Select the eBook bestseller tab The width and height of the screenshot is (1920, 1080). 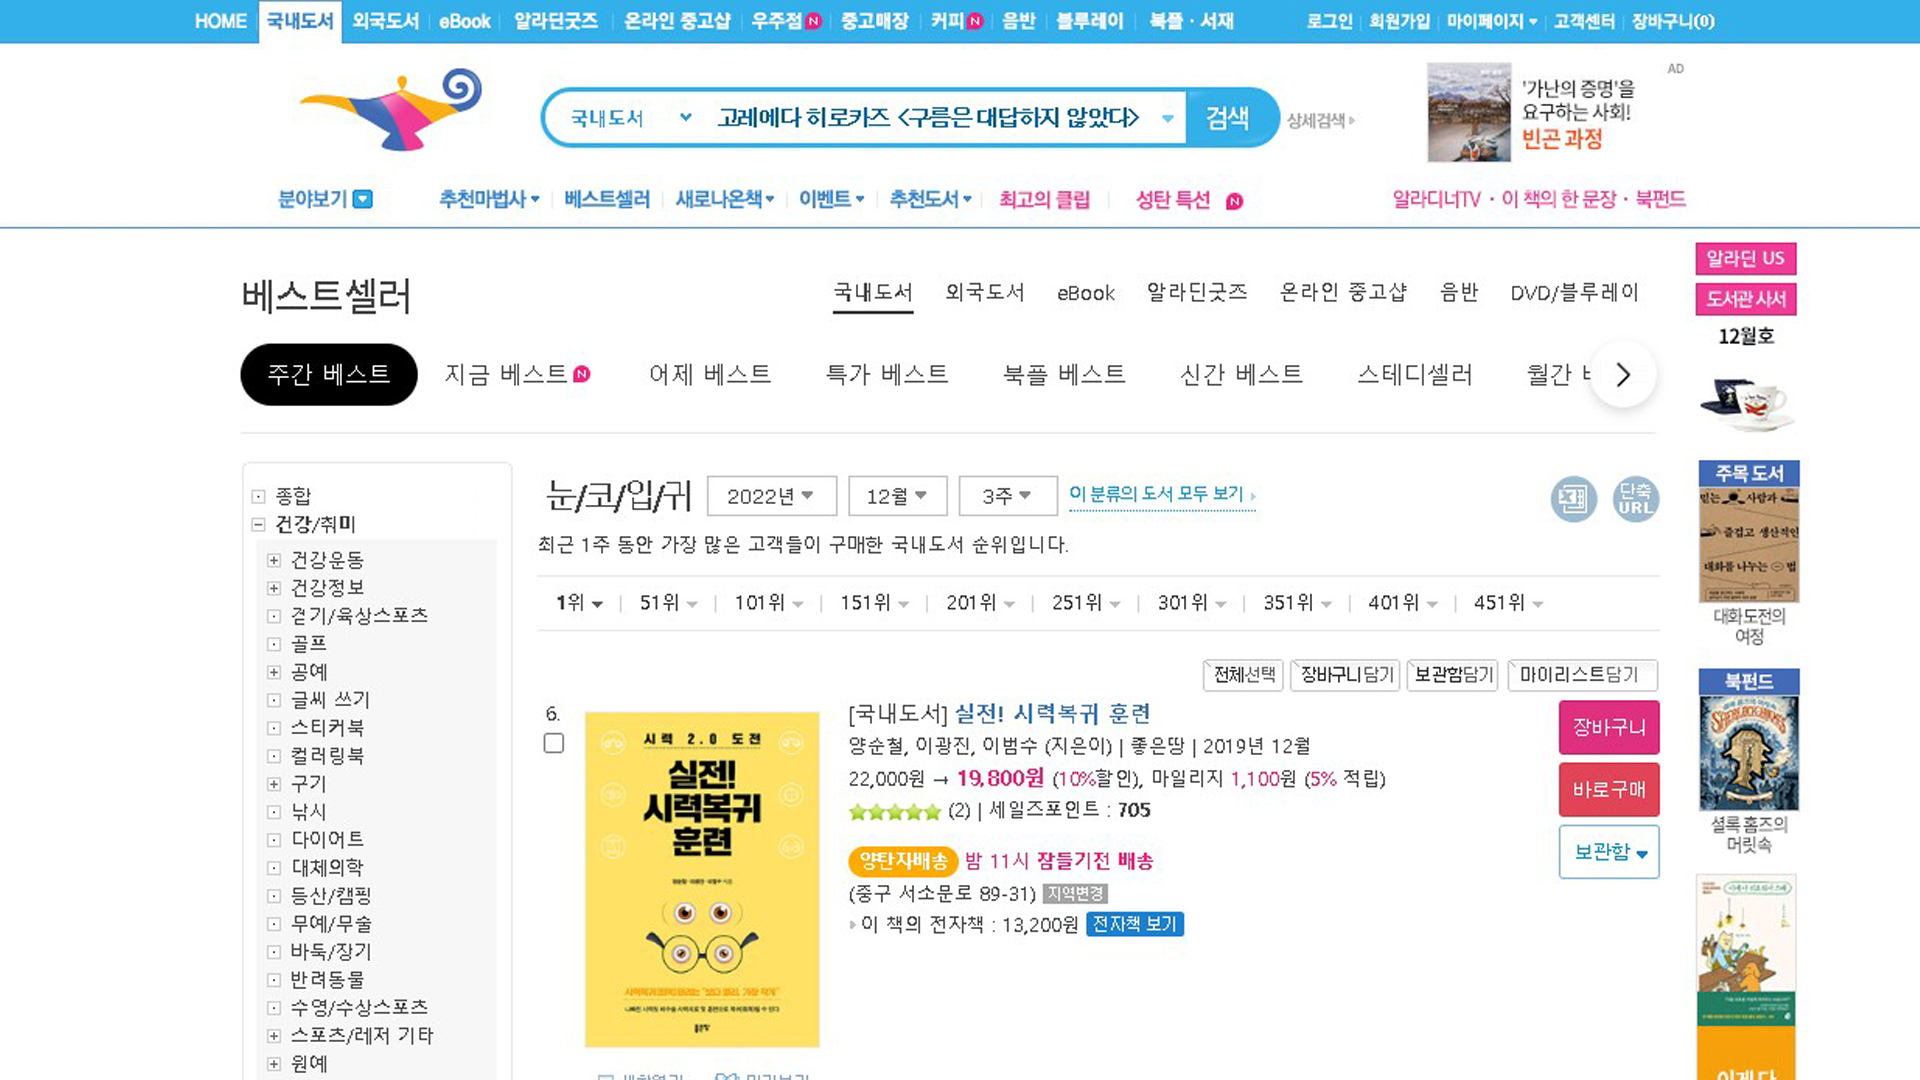1085,293
